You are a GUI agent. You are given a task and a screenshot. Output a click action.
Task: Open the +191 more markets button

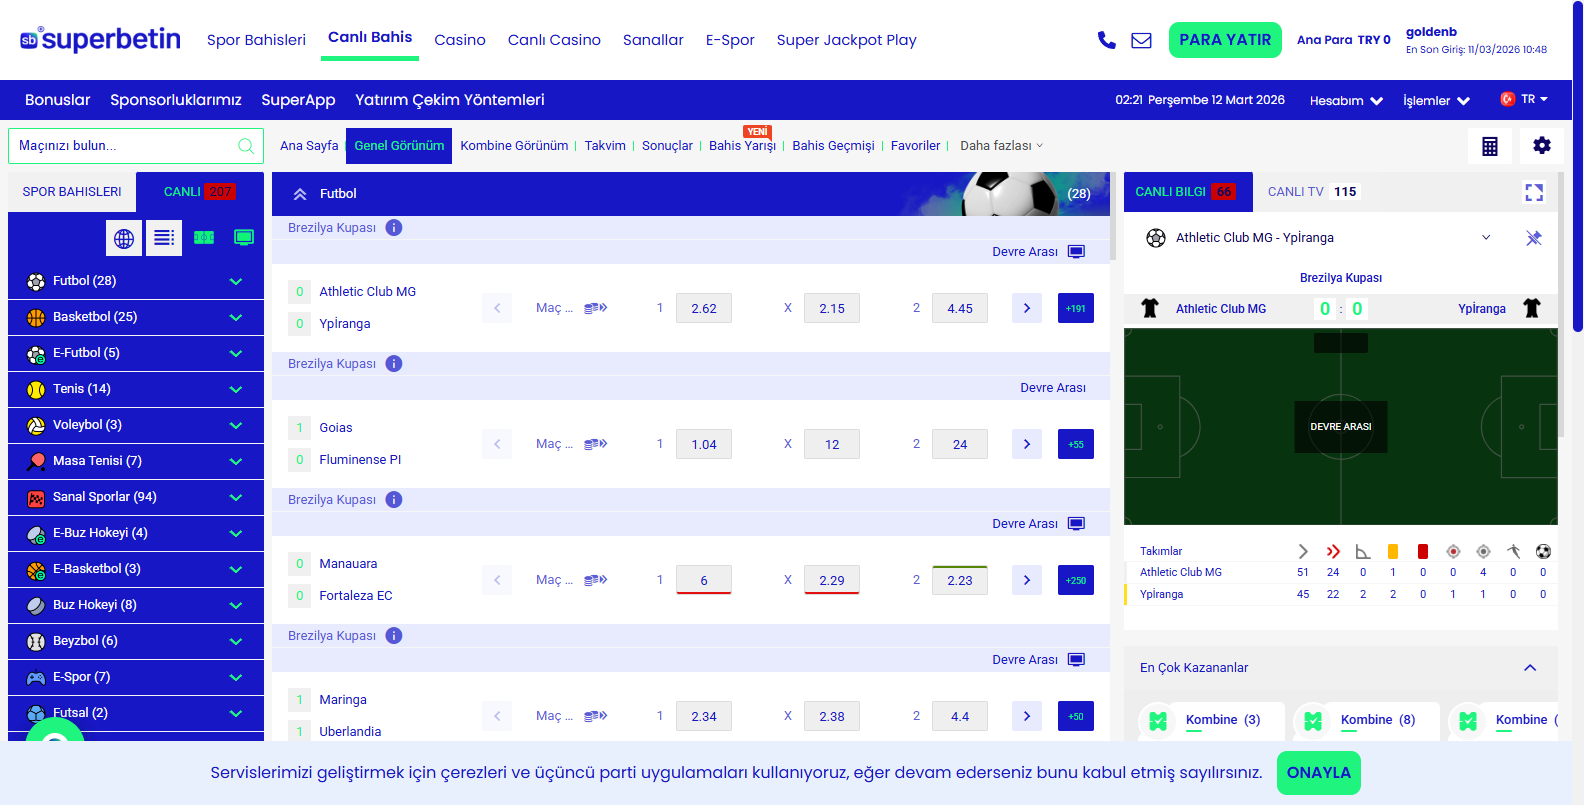point(1076,308)
